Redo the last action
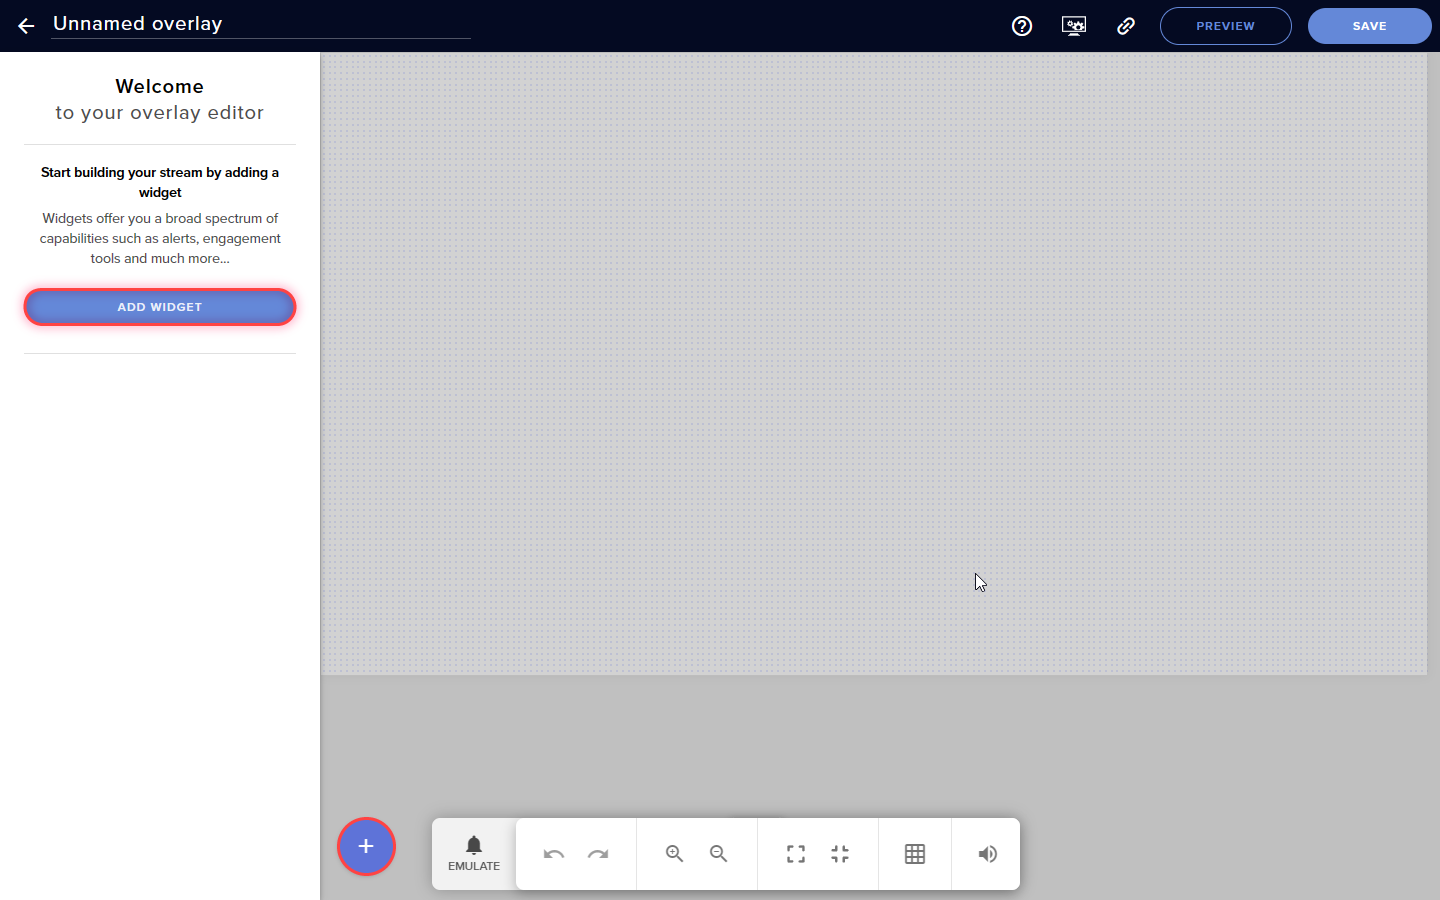Screen dimensions: 1440x900 (598, 854)
